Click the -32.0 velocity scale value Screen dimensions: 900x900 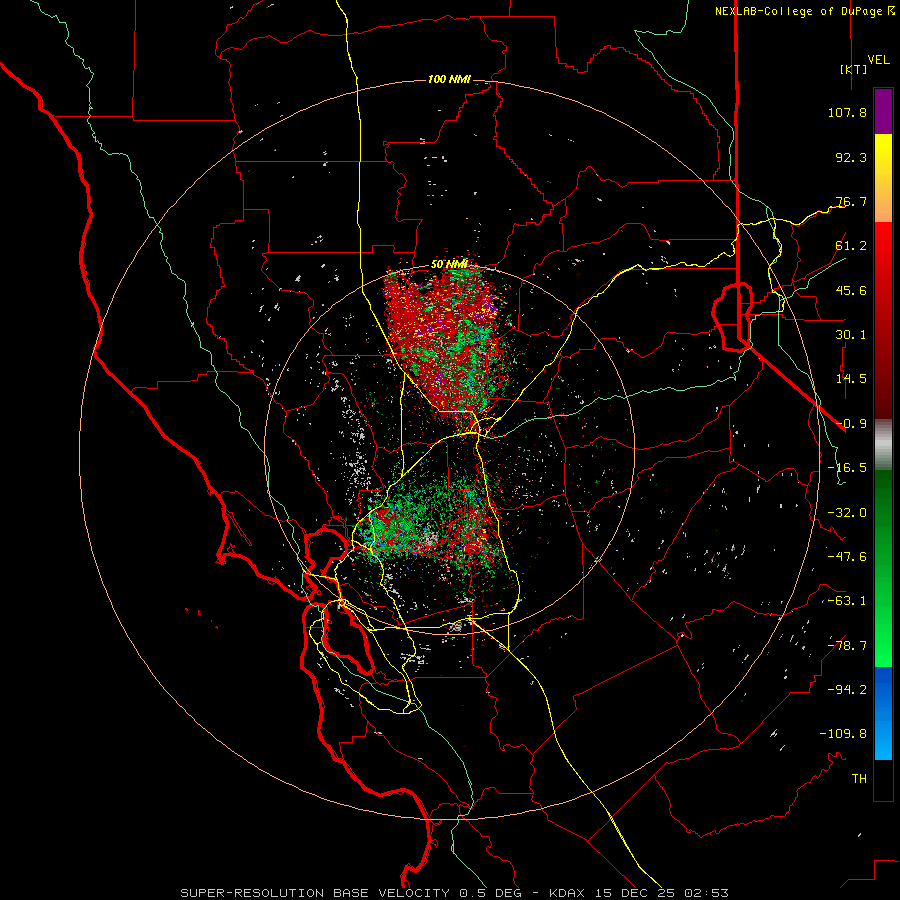point(847,513)
